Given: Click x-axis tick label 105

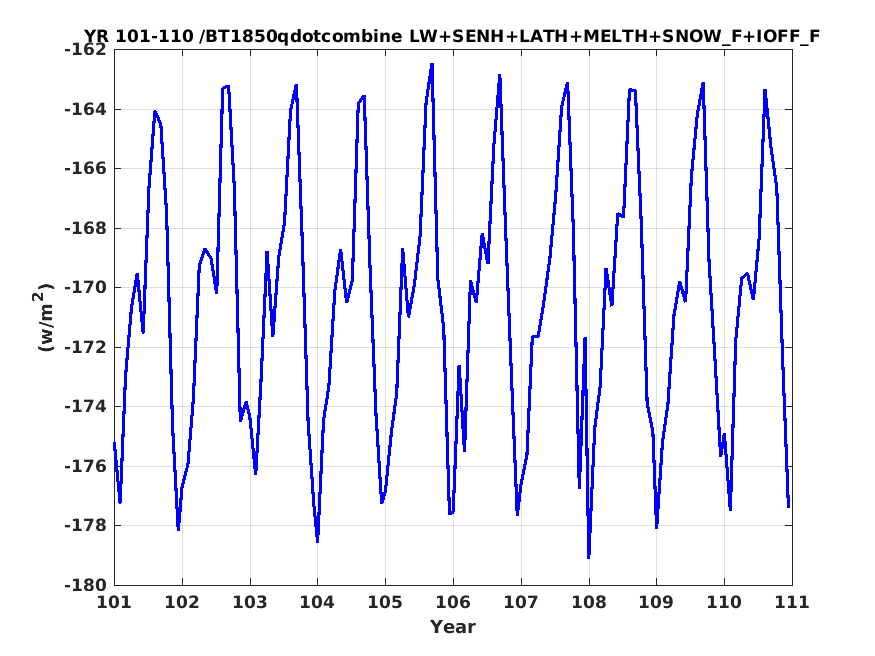Looking at the screenshot, I should pyautogui.click(x=386, y=602).
